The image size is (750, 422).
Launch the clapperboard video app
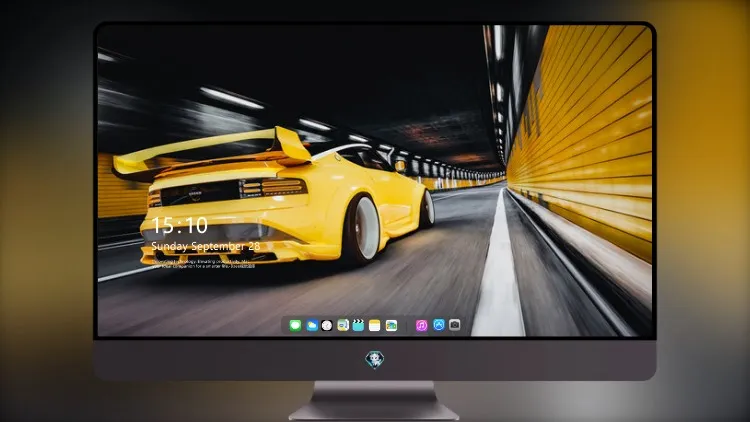tap(358, 325)
